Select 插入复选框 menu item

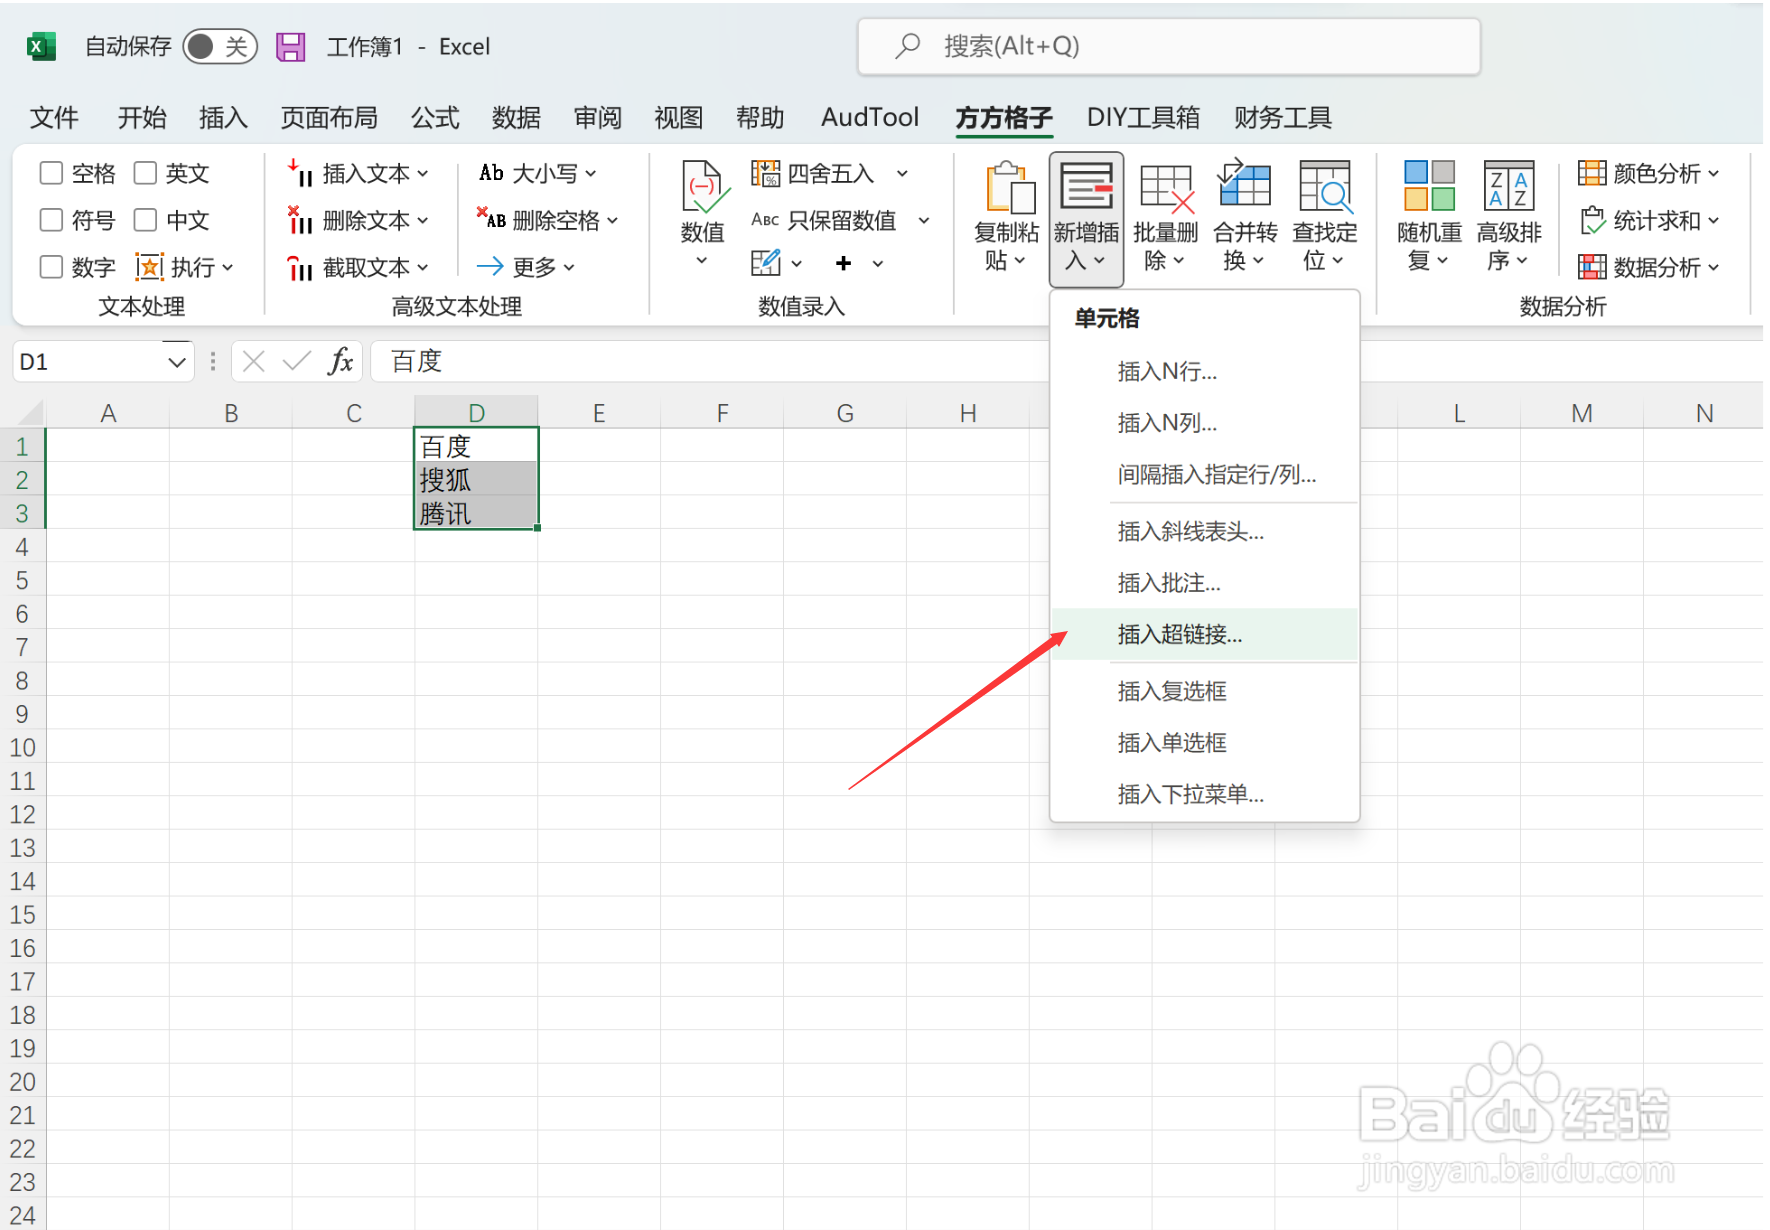[x=1204, y=691]
